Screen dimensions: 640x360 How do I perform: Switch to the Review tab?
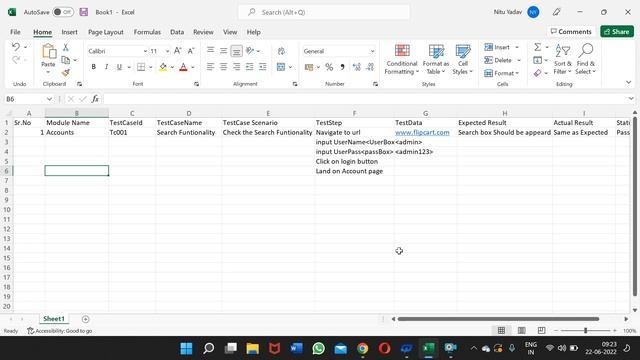203,32
